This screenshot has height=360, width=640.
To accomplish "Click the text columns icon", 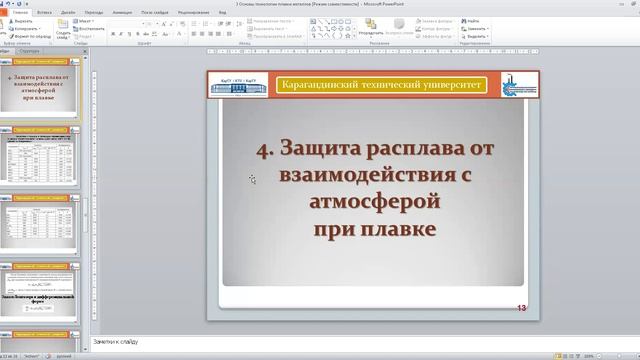I will [x=230, y=34].
